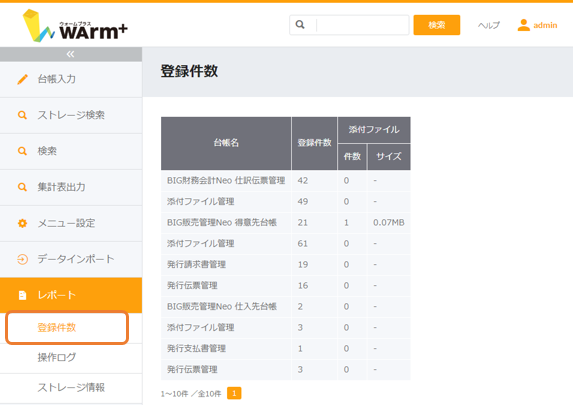The image size is (573, 405).
Task: Click the gear icon for メニュー設定
Action: coord(22,223)
